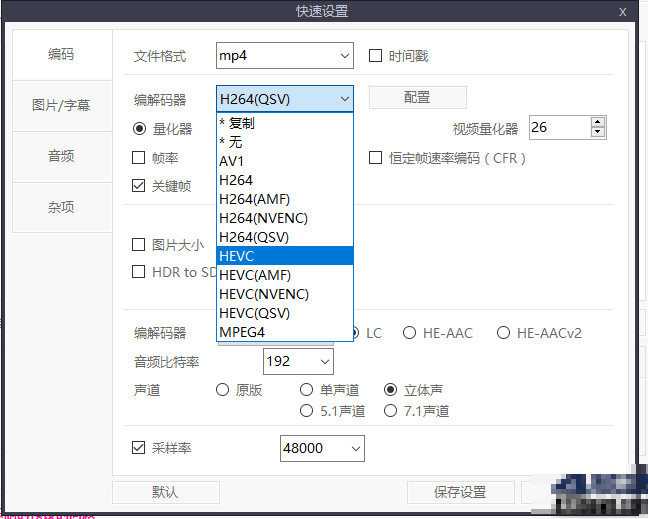Screen dimensions: 648x519
Task: Enable 恒定帧速率编码 (CFR) checkbox
Action: (x=375, y=157)
